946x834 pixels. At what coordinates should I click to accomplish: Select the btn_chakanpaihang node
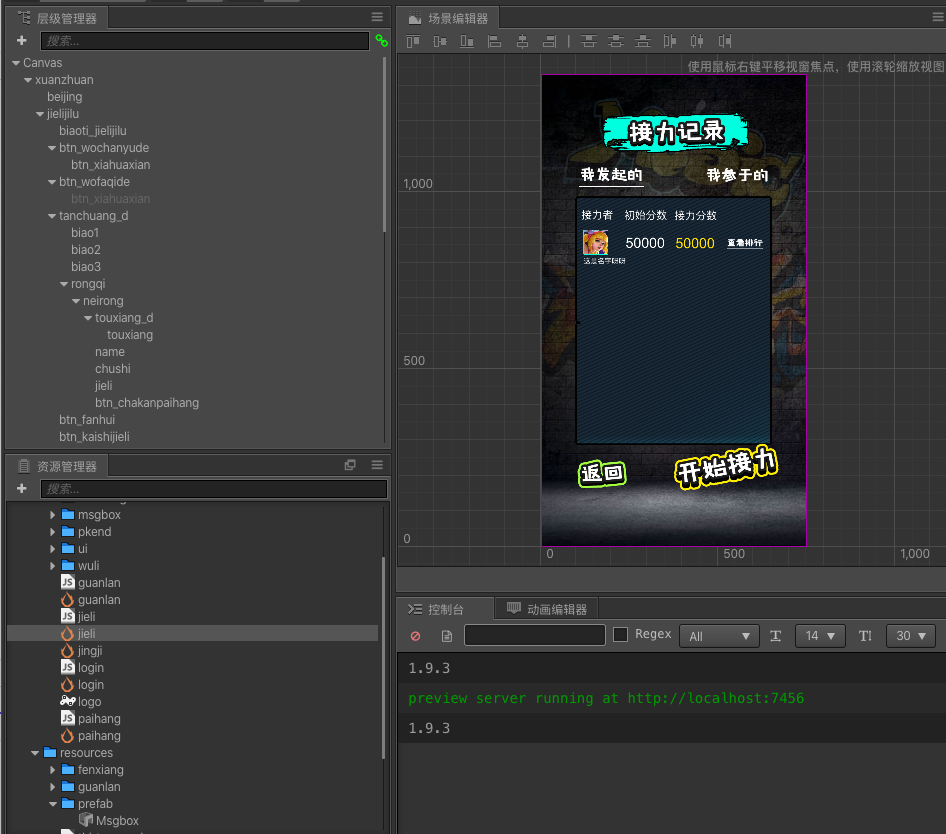[x=147, y=403]
